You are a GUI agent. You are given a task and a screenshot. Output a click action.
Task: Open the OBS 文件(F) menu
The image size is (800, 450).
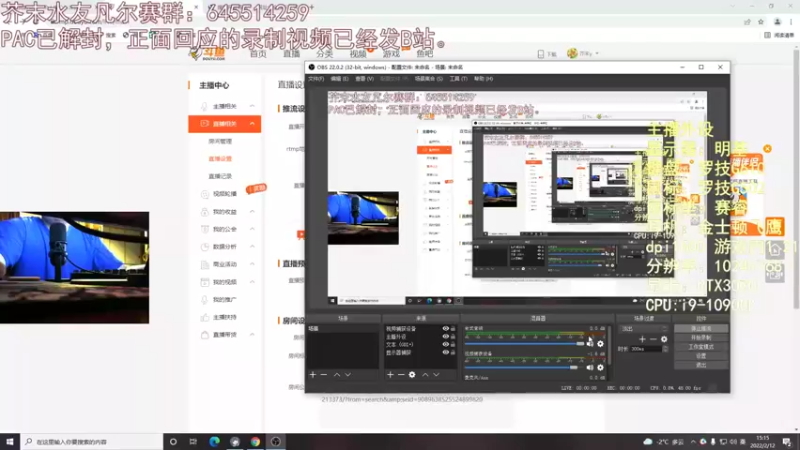(x=316, y=79)
